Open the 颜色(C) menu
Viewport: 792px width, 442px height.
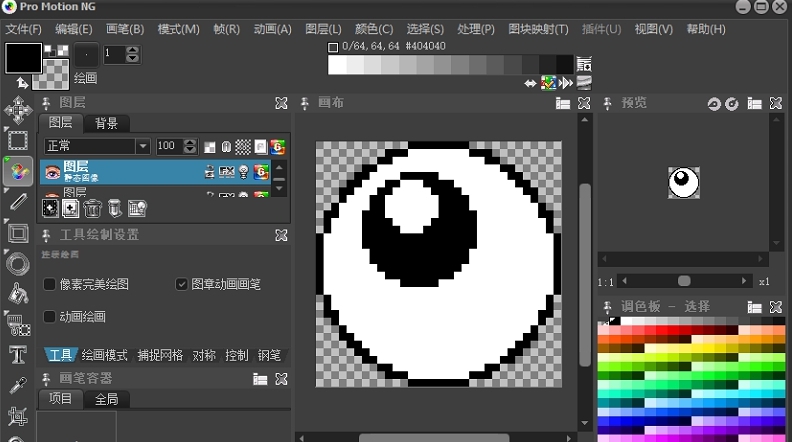click(x=374, y=29)
